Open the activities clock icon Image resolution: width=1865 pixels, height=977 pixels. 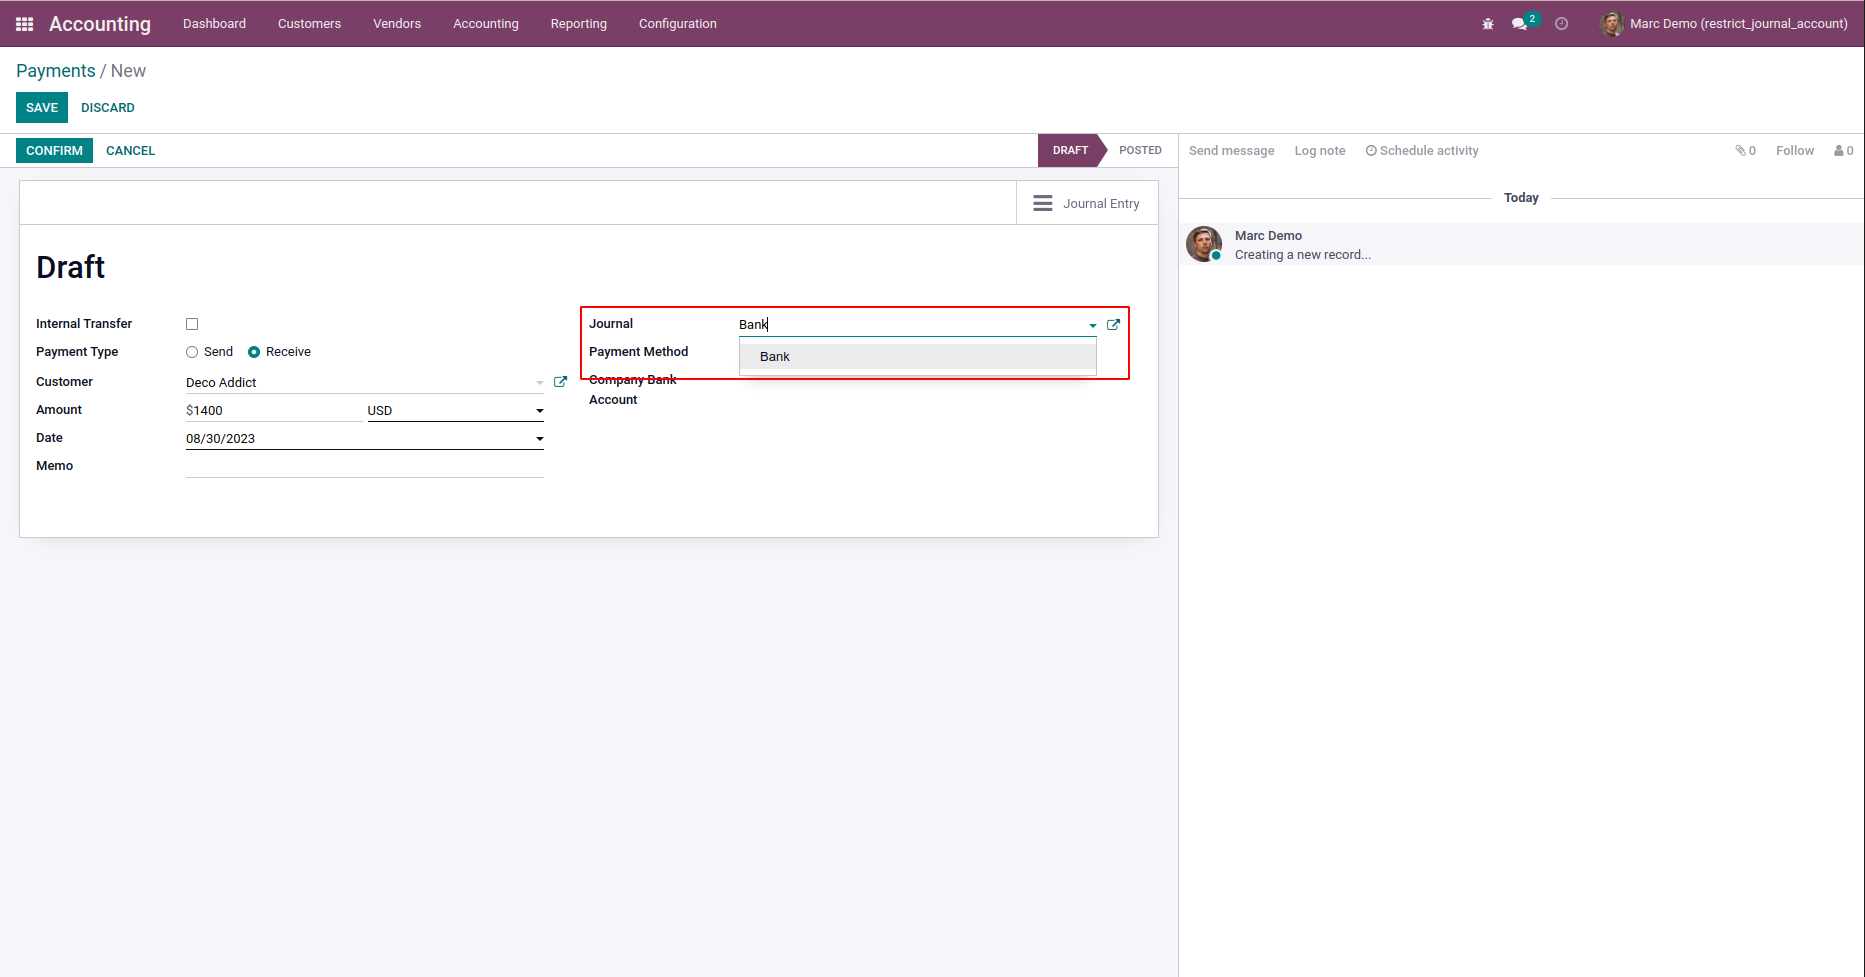(1561, 24)
